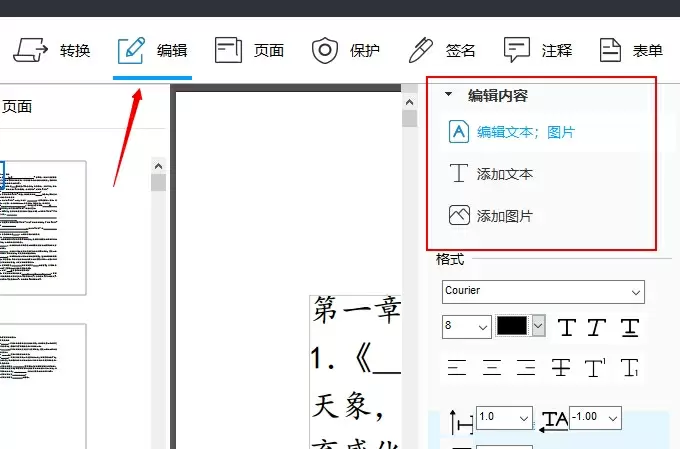The height and width of the screenshot is (449, 680).
Task: Toggle underline text formatting
Action: (x=629, y=327)
